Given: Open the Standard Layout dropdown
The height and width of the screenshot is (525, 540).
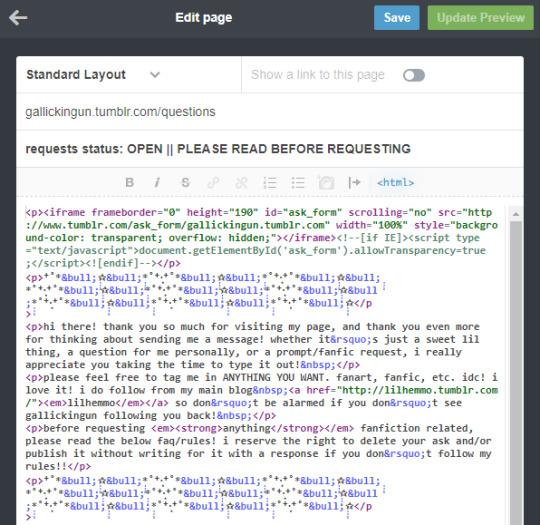Looking at the screenshot, I should click(x=93, y=75).
